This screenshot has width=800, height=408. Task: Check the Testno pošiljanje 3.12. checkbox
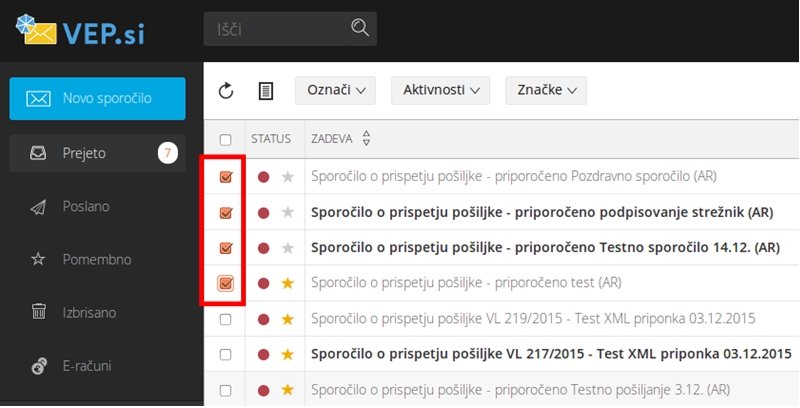(225, 391)
